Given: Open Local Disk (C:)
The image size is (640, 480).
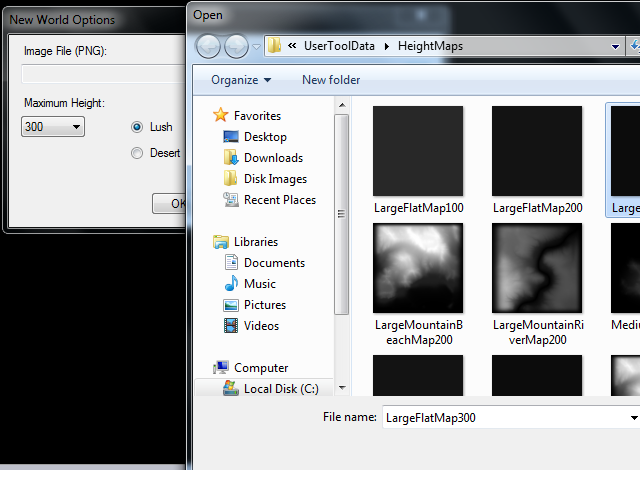Looking at the screenshot, I should pos(281,389).
